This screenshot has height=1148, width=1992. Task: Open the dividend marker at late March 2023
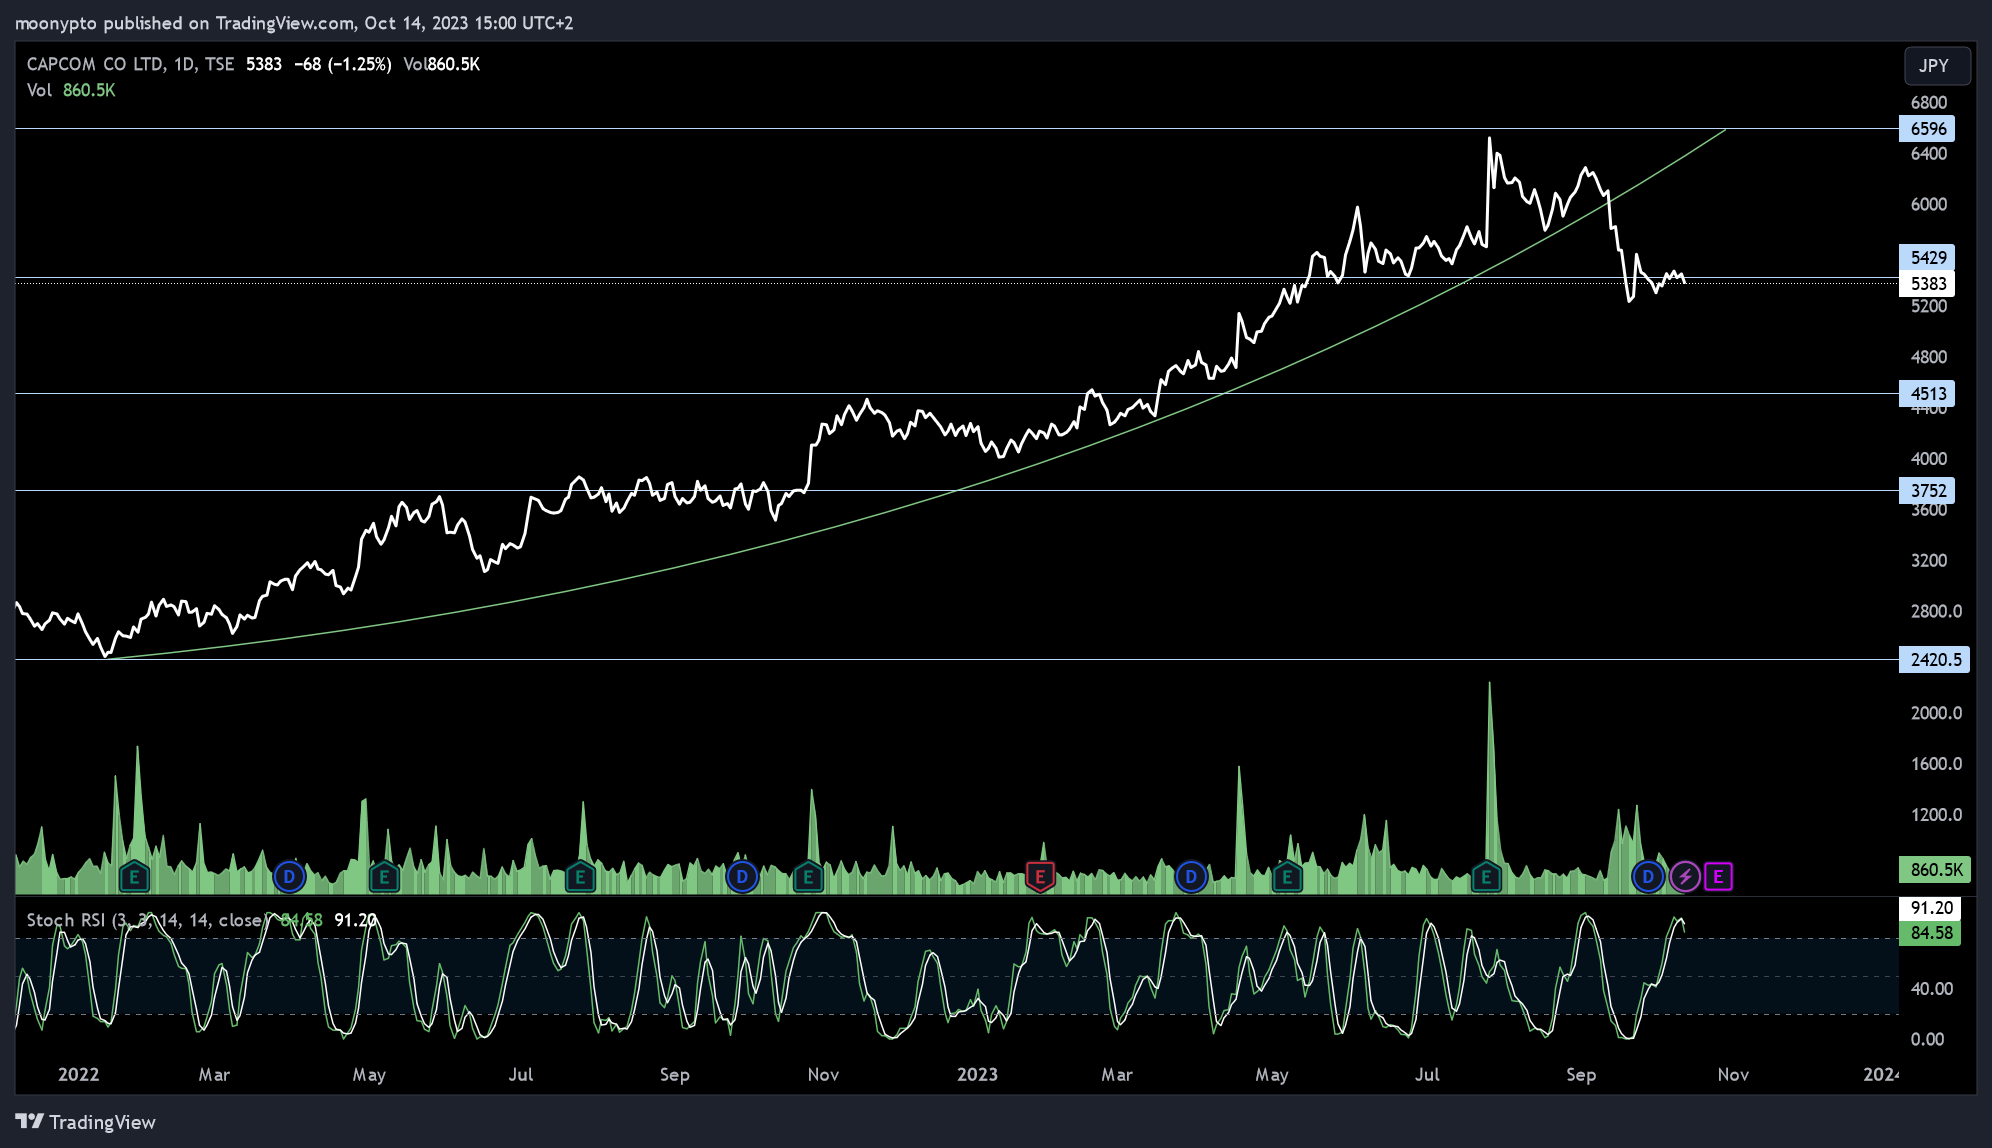pyautogui.click(x=1191, y=877)
